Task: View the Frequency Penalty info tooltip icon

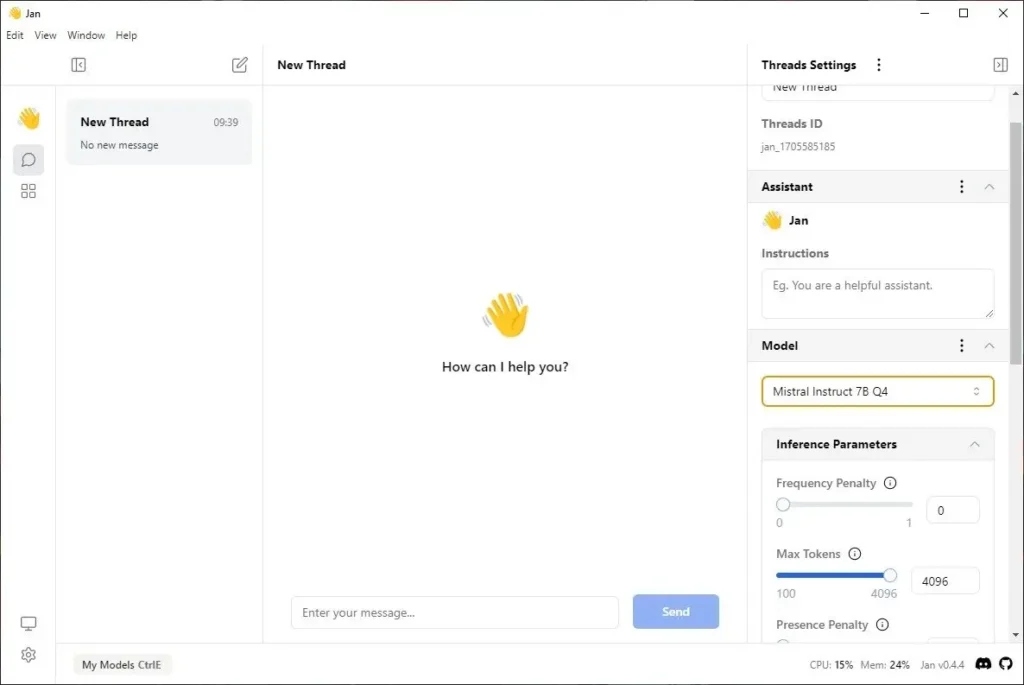Action: point(892,483)
